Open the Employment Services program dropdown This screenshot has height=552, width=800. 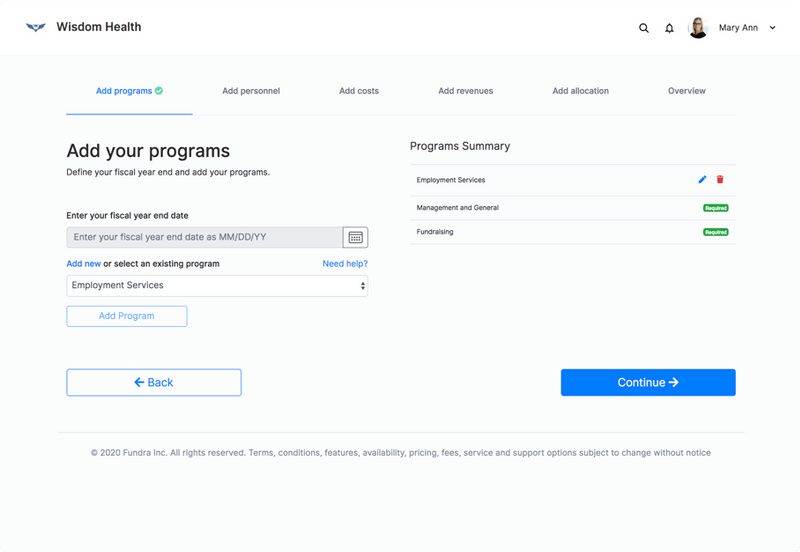coord(217,286)
